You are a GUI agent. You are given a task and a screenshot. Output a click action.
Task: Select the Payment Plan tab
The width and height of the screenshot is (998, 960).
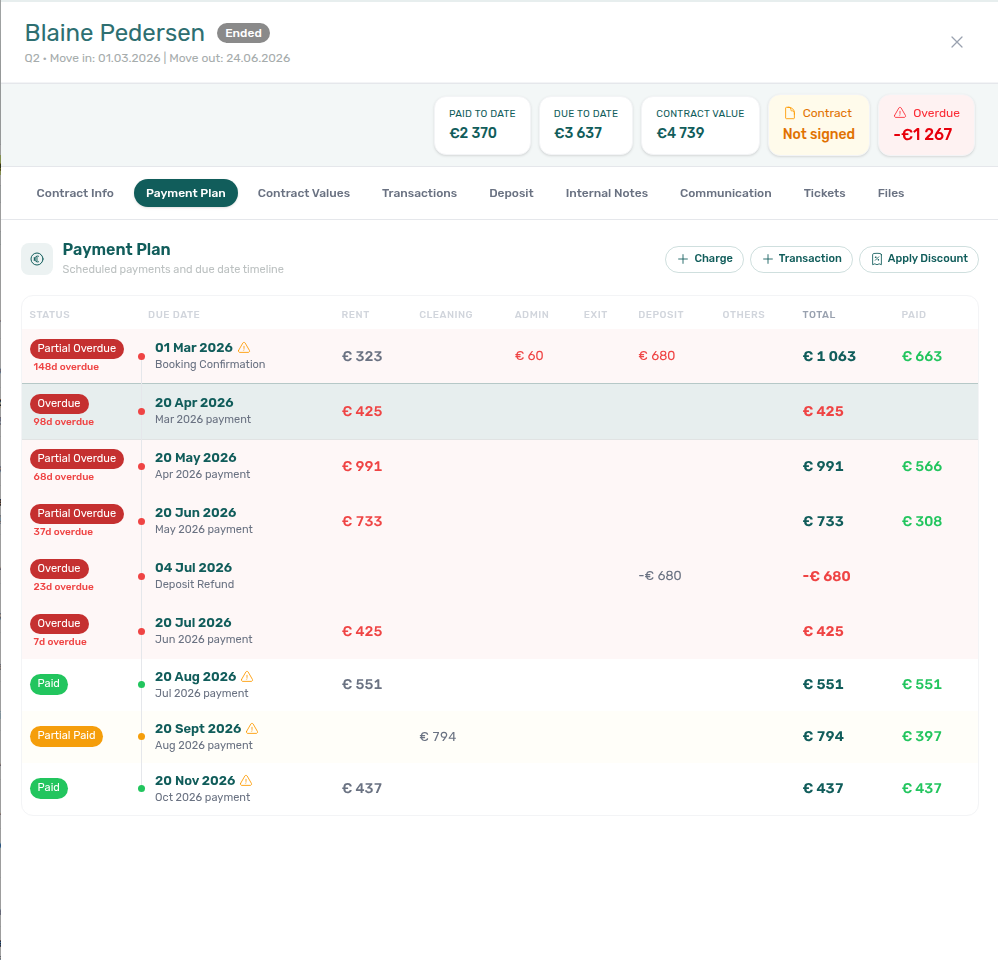point(186,193)
